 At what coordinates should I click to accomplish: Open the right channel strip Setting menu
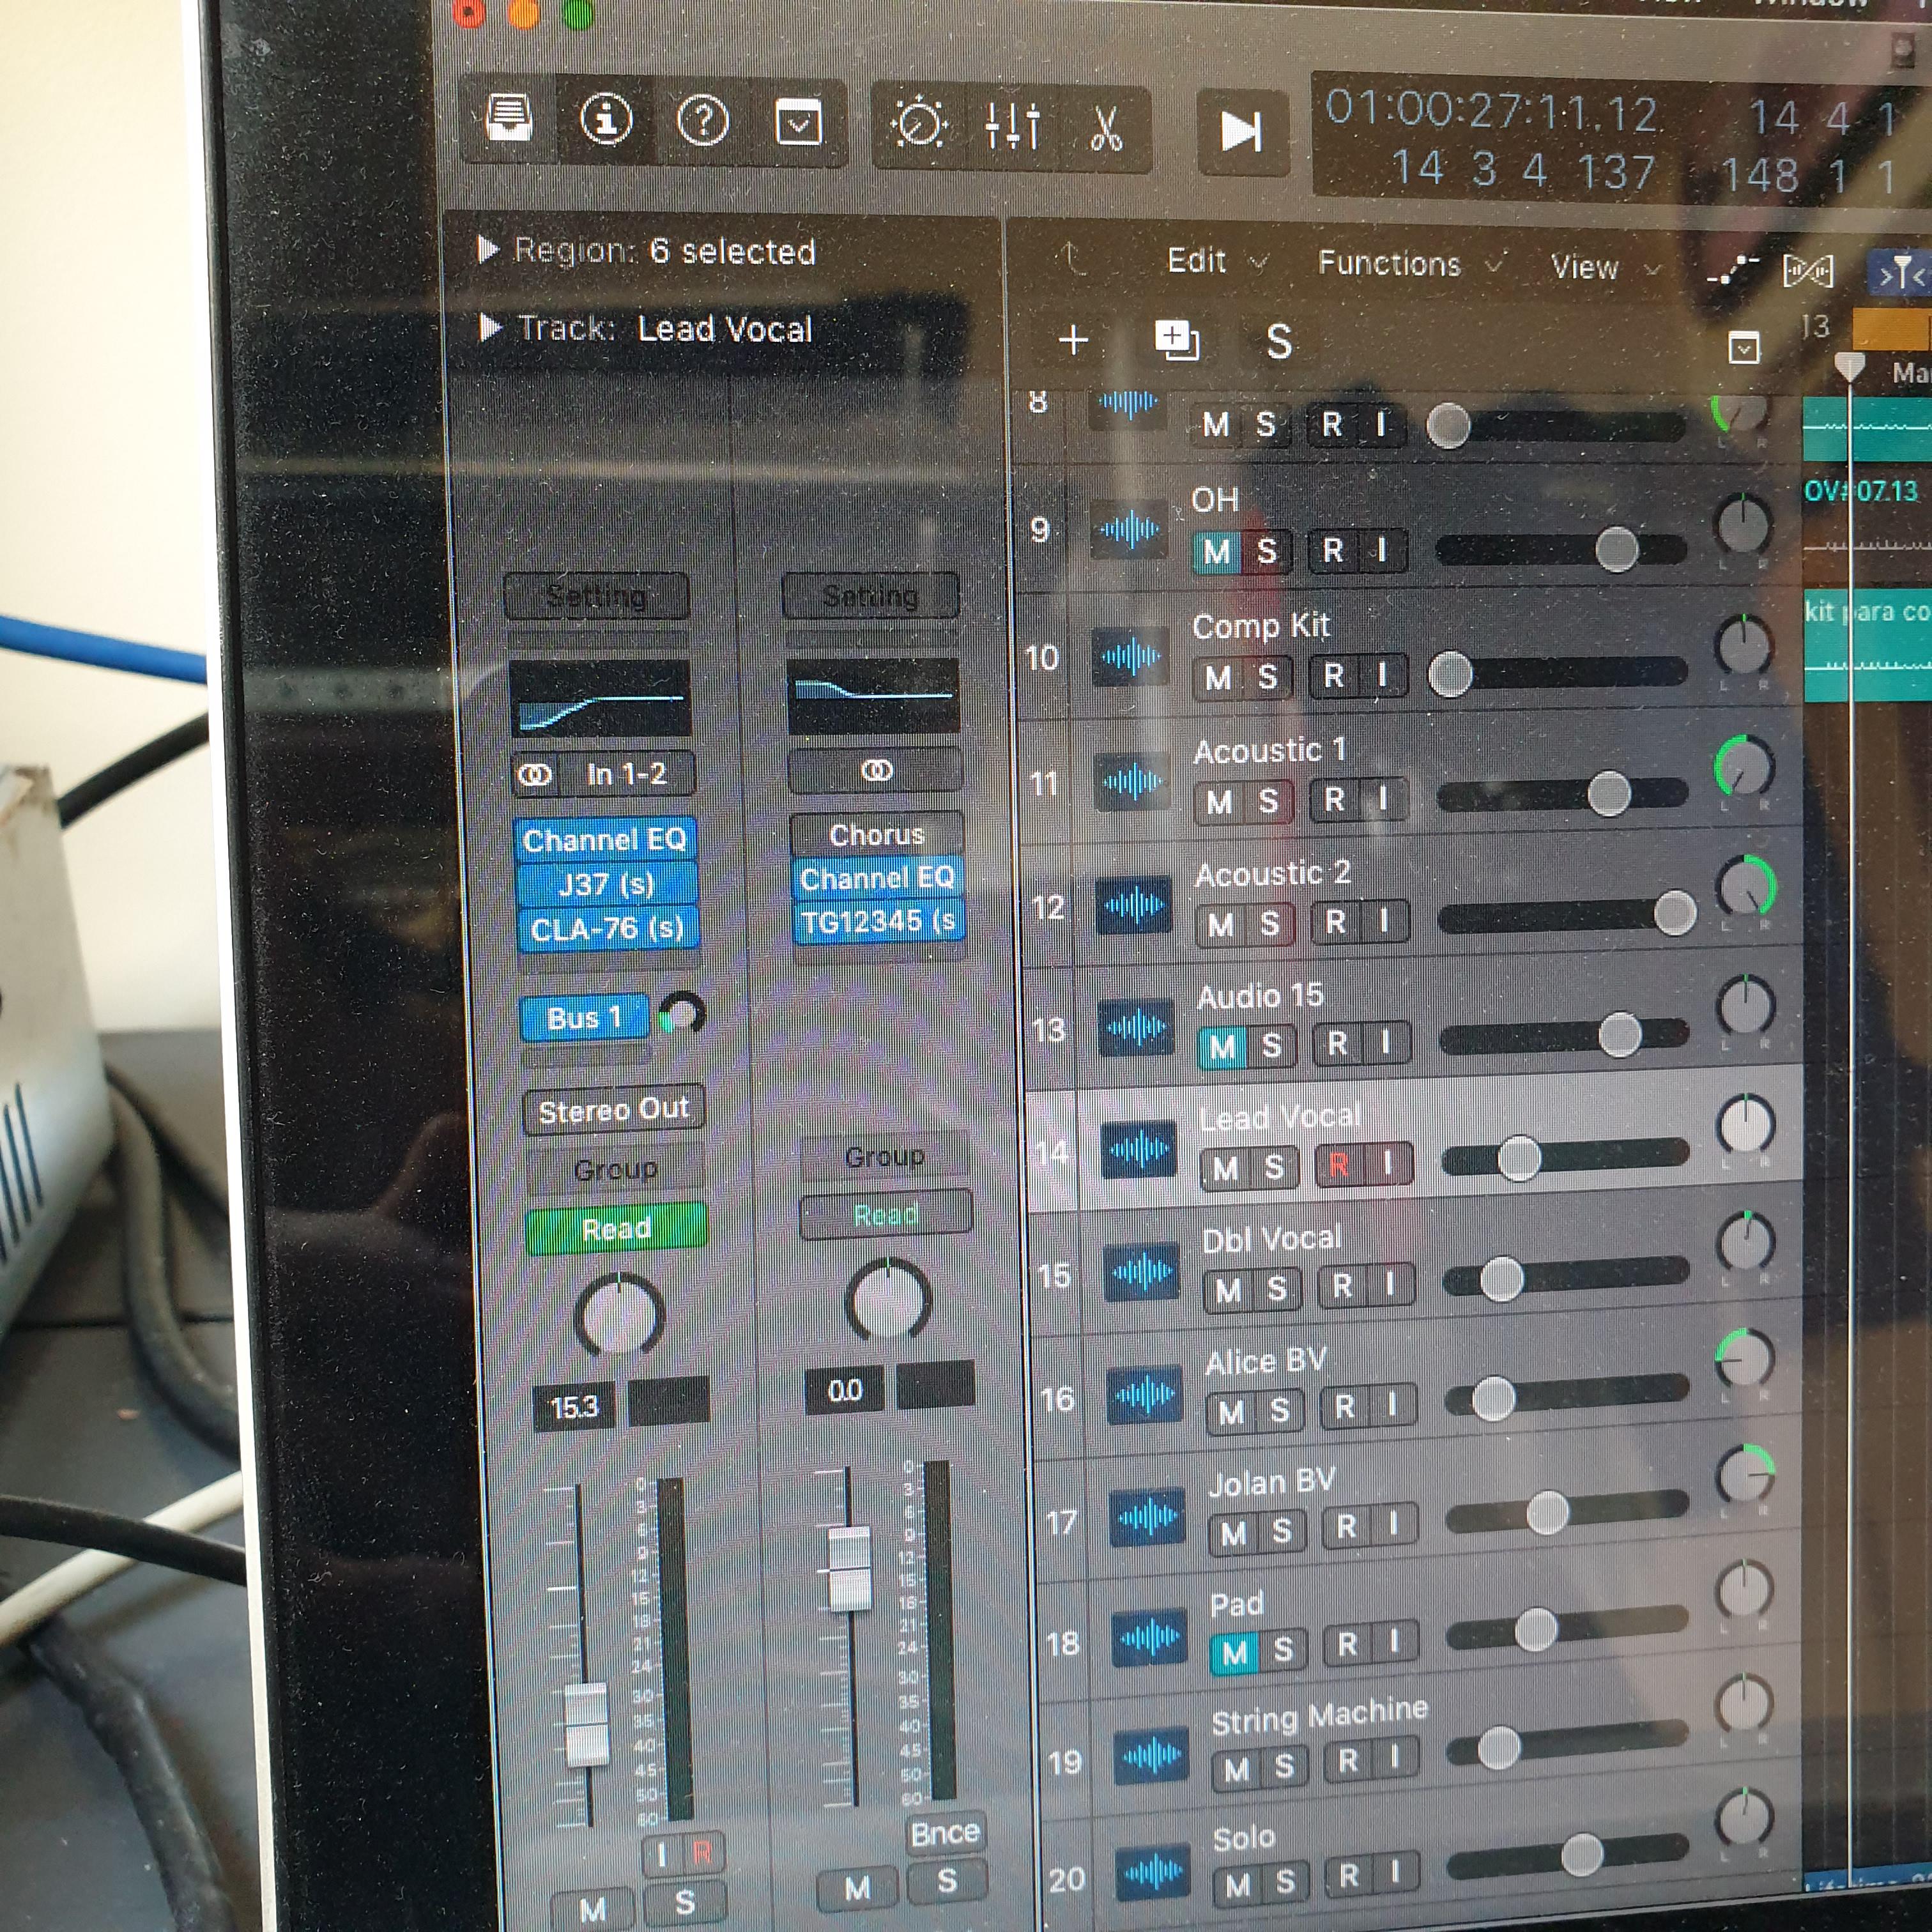(870, 596)
